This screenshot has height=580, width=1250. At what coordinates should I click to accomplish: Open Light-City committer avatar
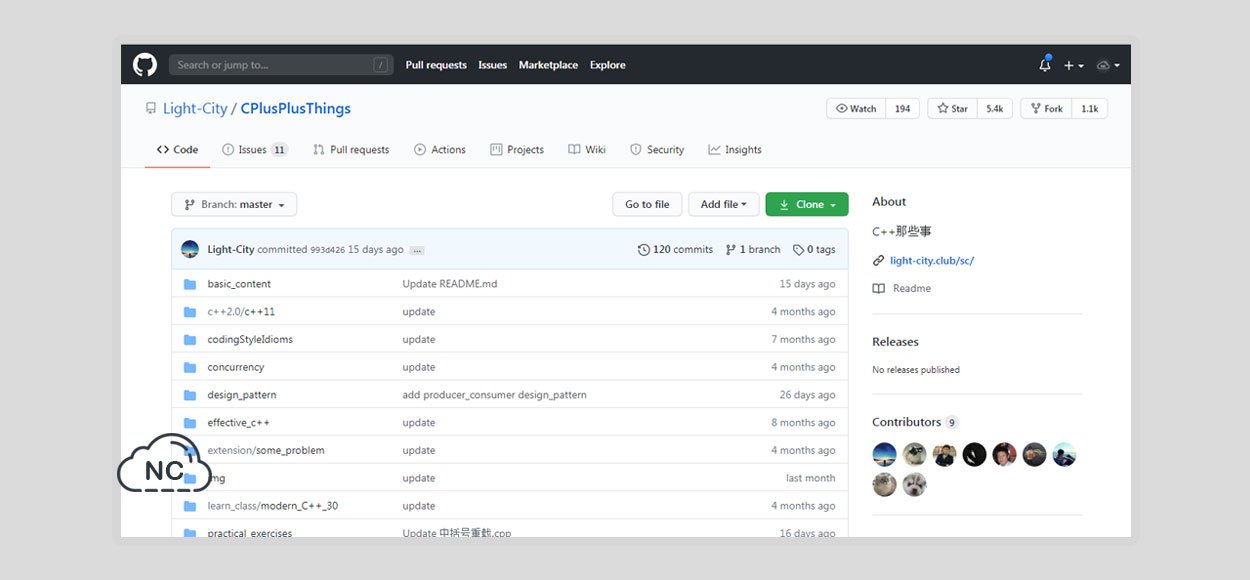click(x=190, y=249)
